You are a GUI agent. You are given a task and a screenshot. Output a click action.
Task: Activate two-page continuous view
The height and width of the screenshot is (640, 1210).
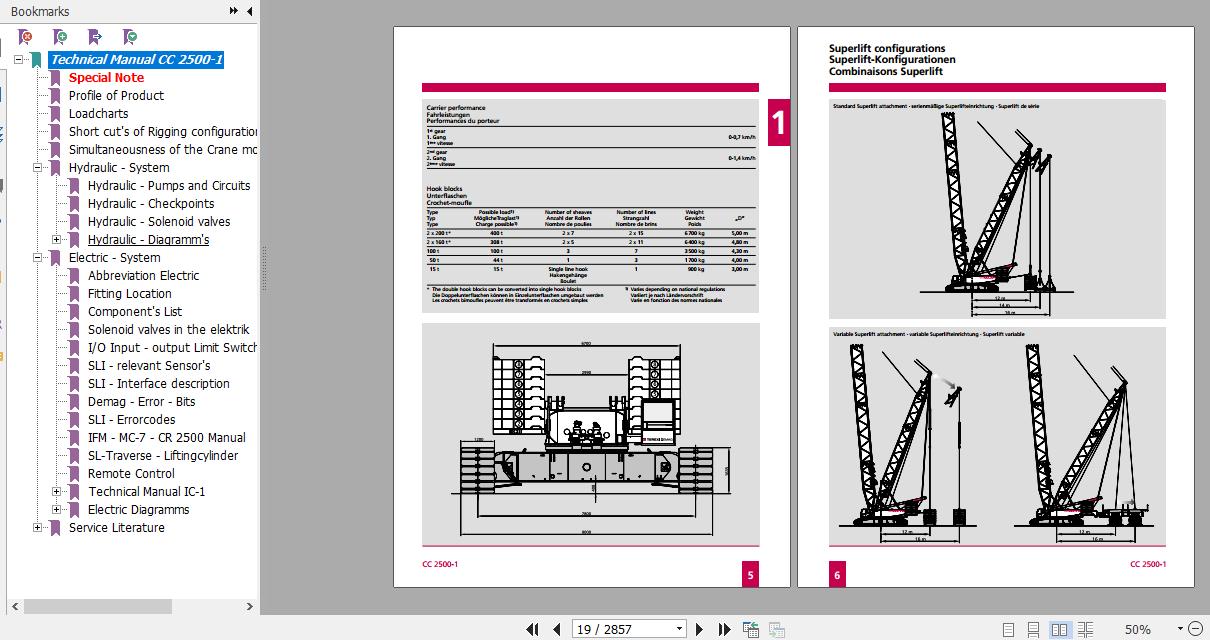(x=1084, y=629)
